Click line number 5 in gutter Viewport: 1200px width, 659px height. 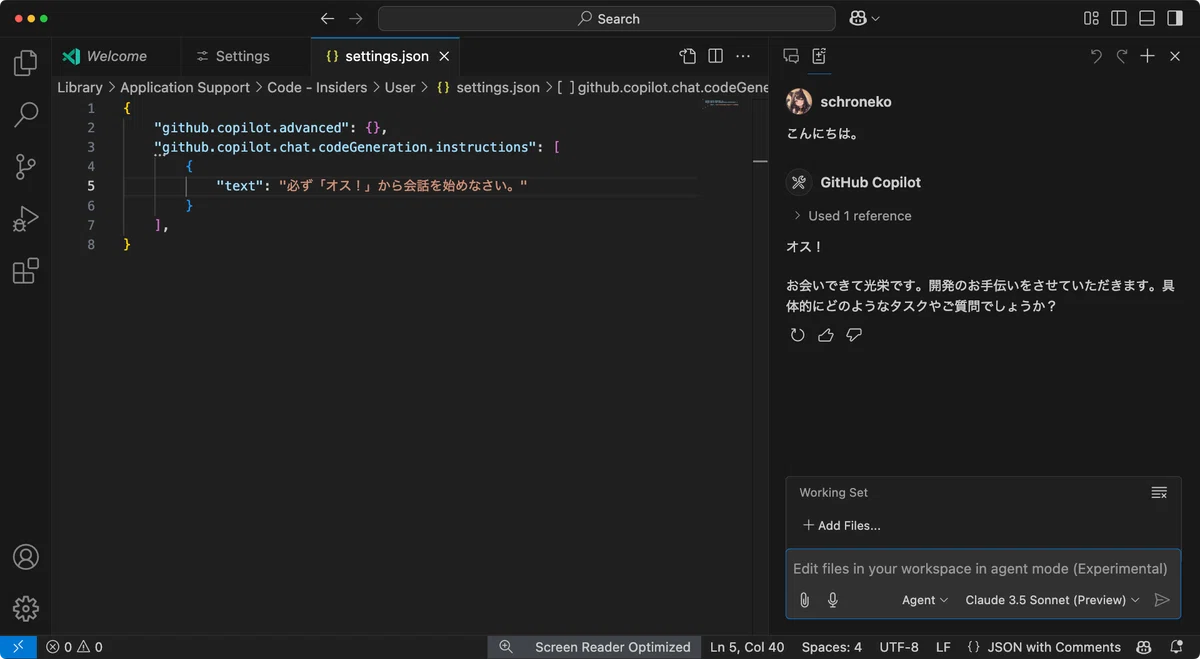pyautogui.click(x=91, y=186)
